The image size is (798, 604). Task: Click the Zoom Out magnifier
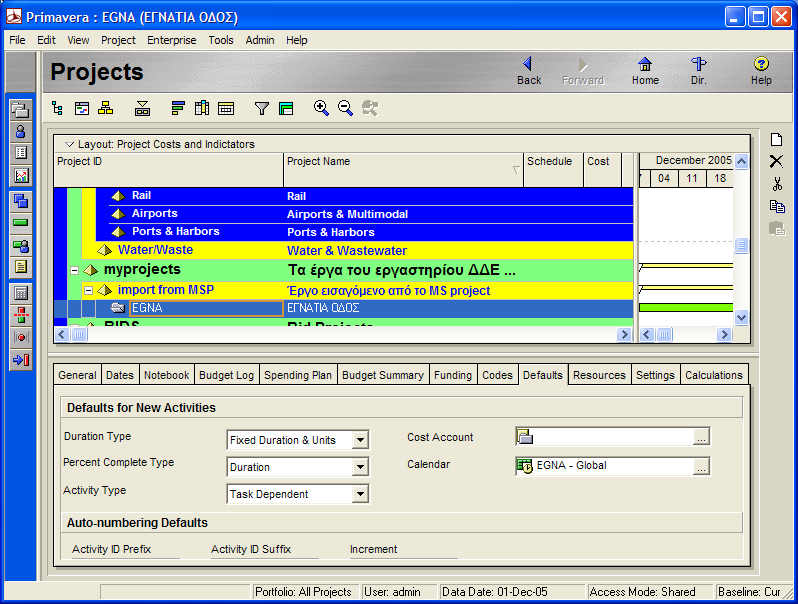[x=346, y=107]
